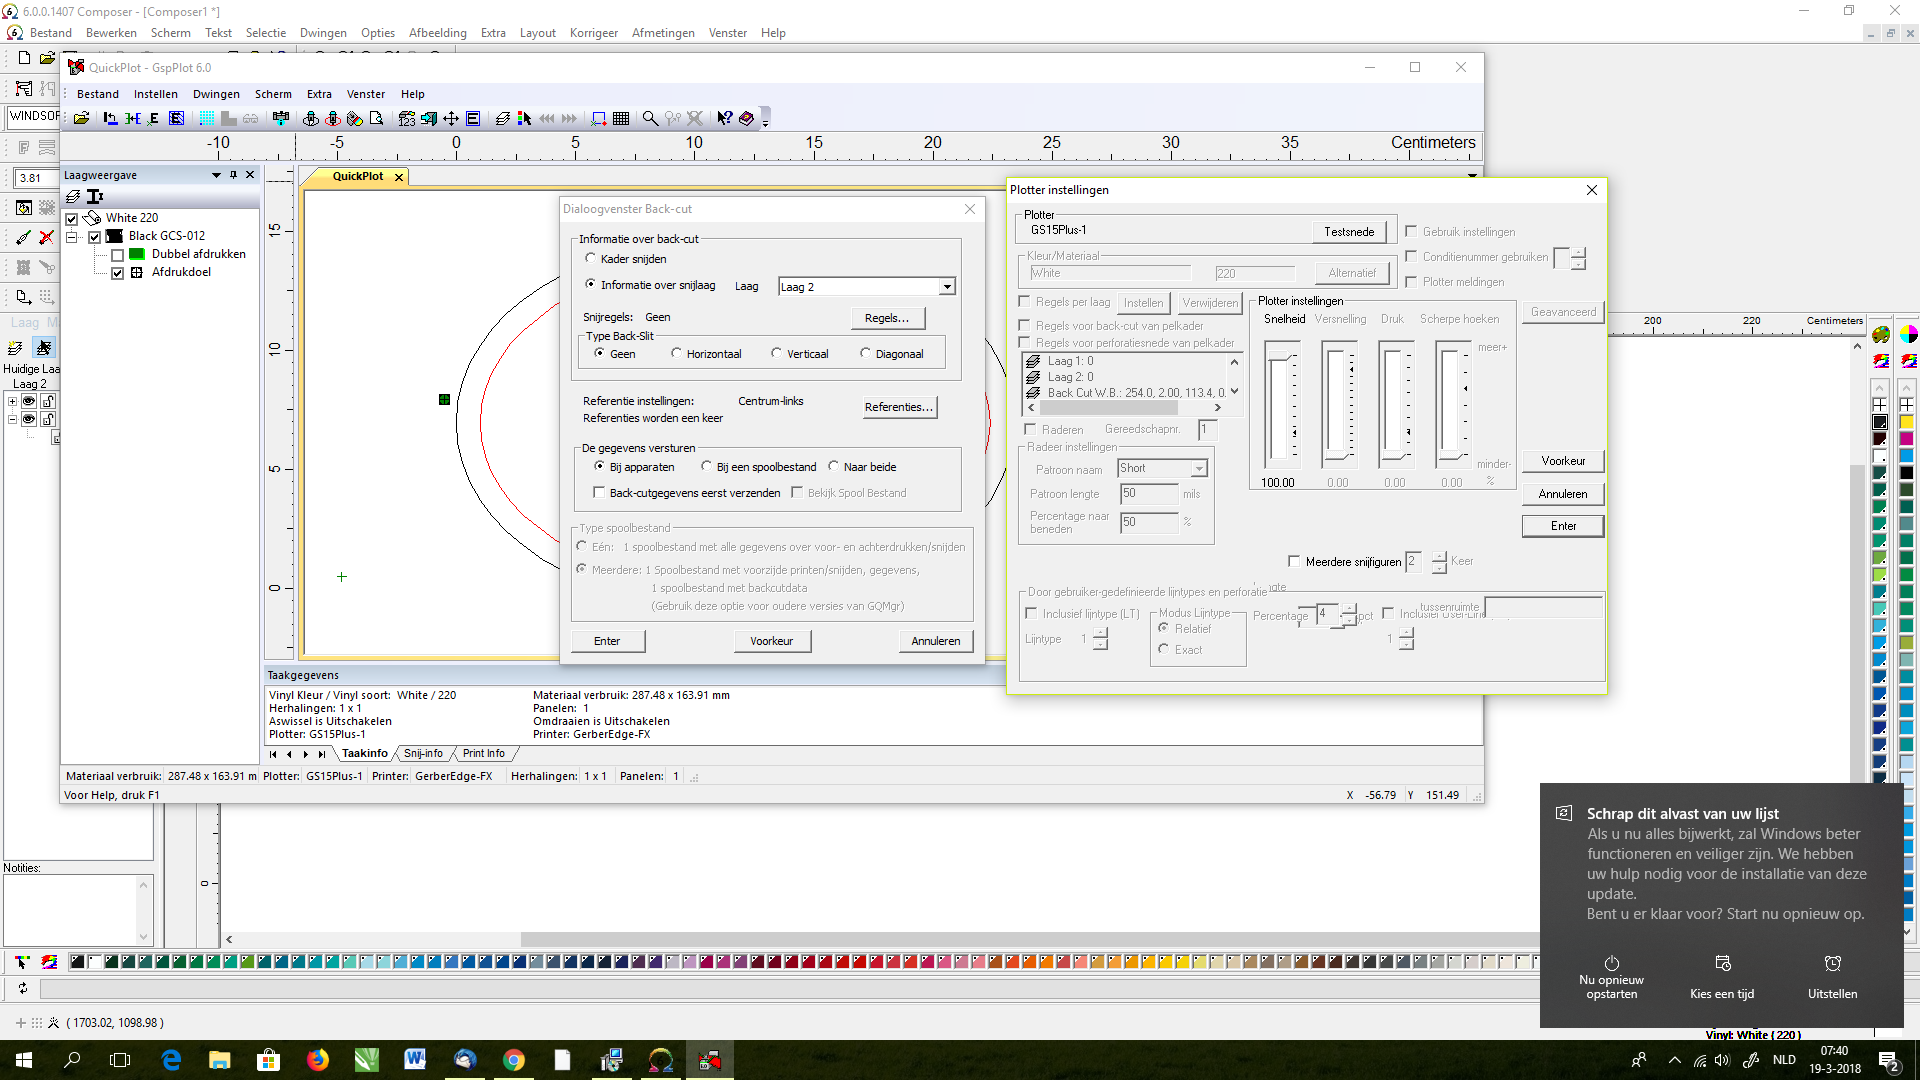Screen dimensions: 1920x1080
Task: Click the dotted grid toolbar icon in QuickPlot
Action: (x=206, y=118)
